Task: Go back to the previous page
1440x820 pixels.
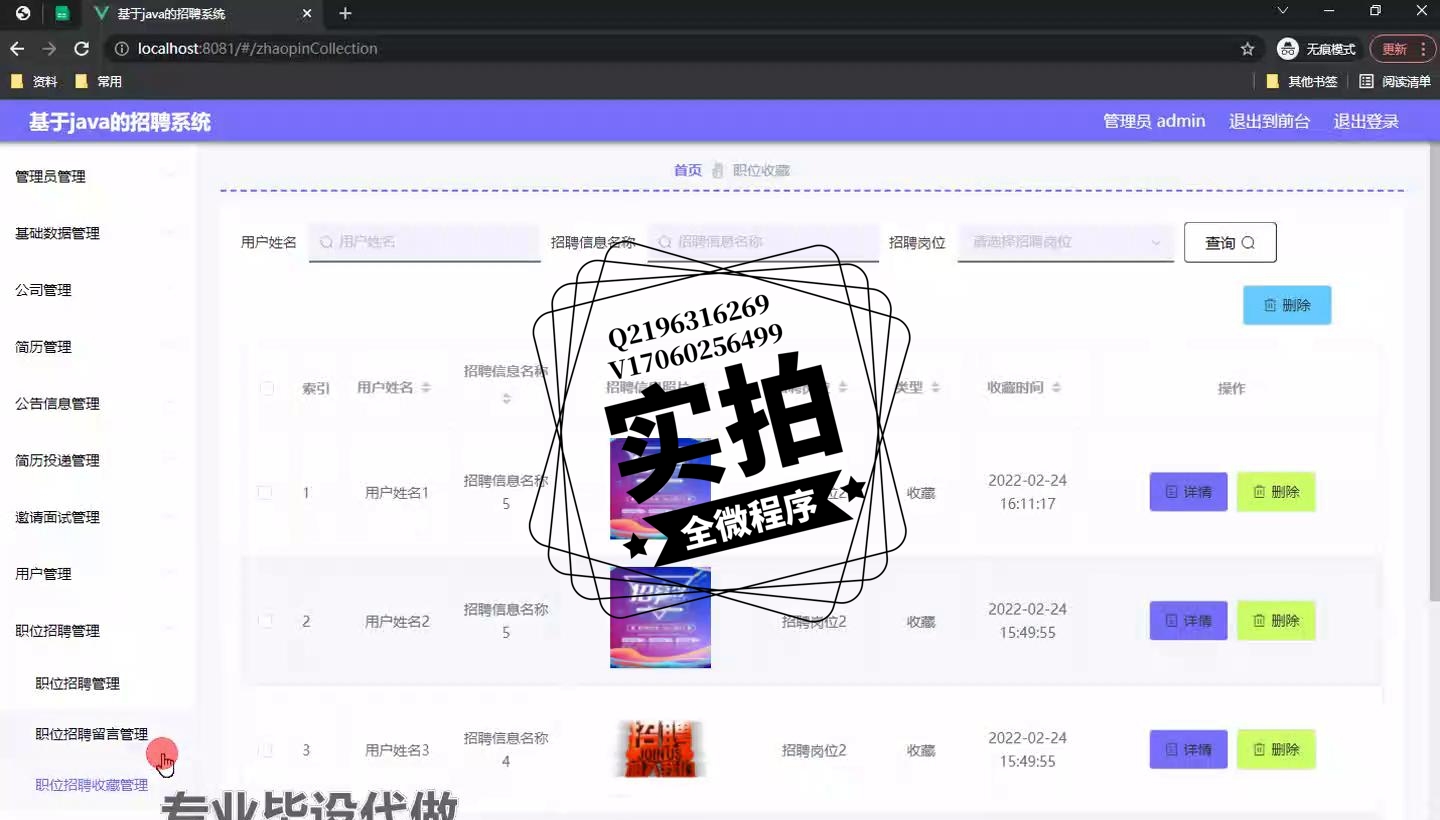Action: (x=17, y=48)
